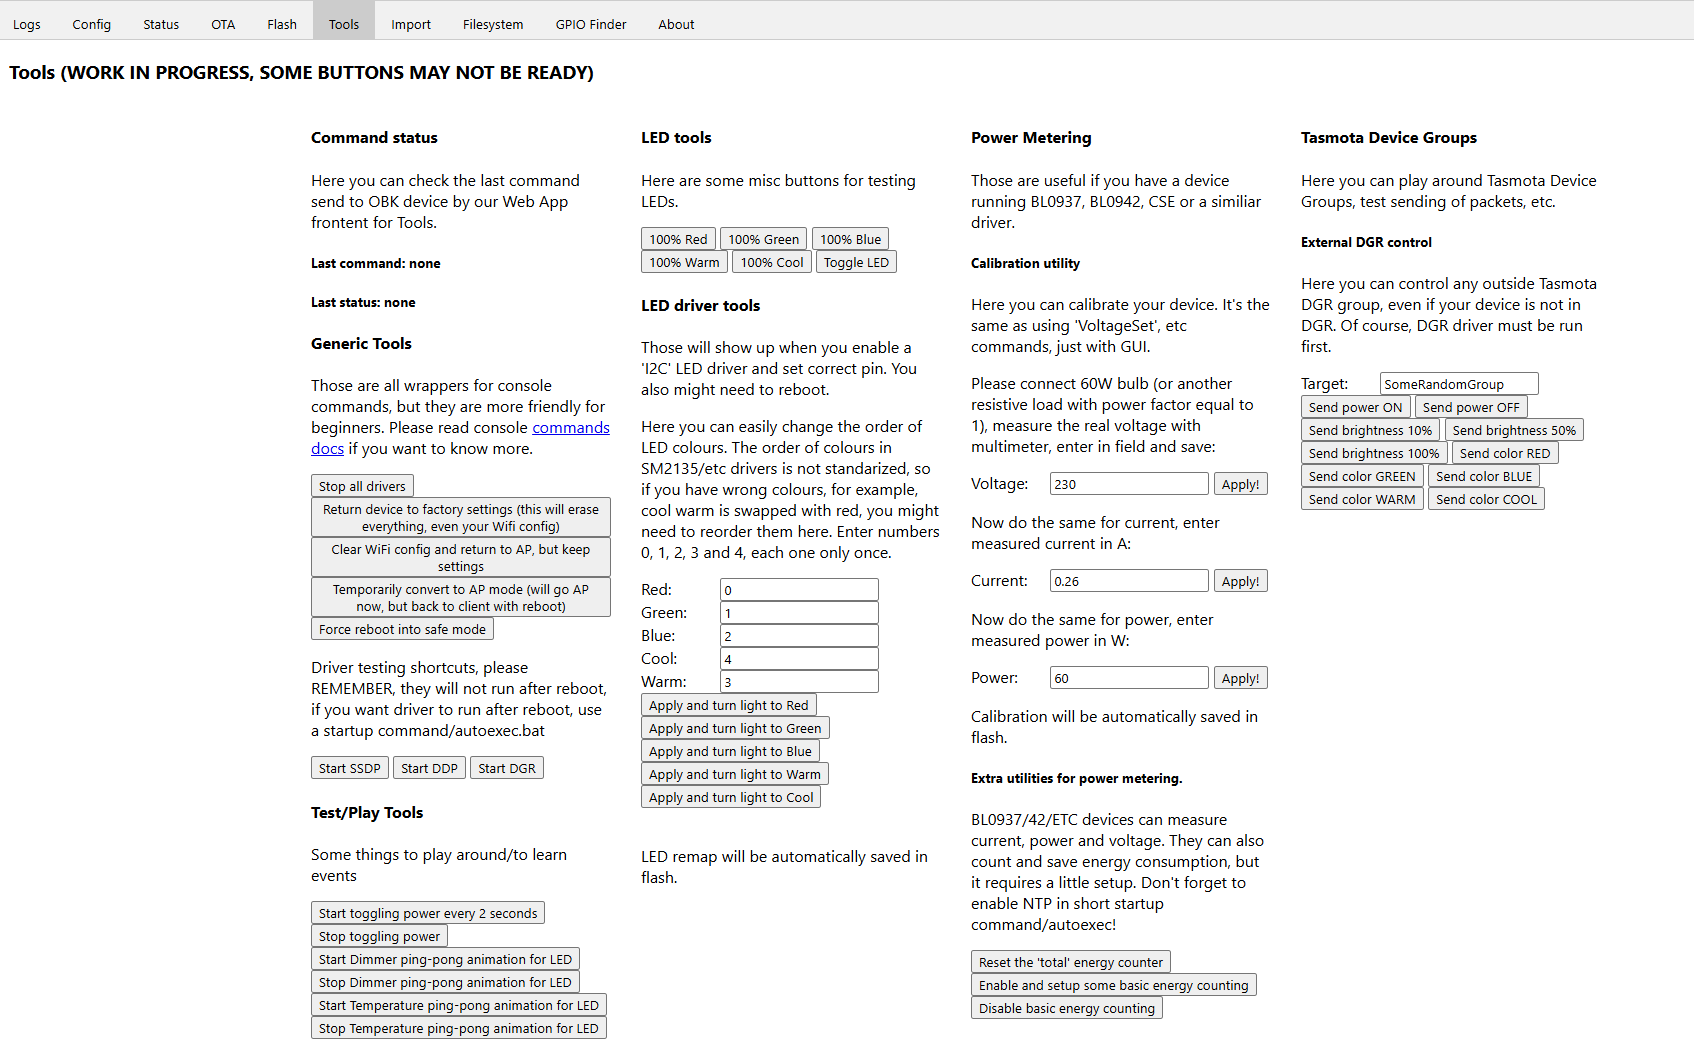This screenshot has width=1694, height=1061.
Task: Apply the Power calibration value
Action: pyautogui.click(x=1240, y=678)
